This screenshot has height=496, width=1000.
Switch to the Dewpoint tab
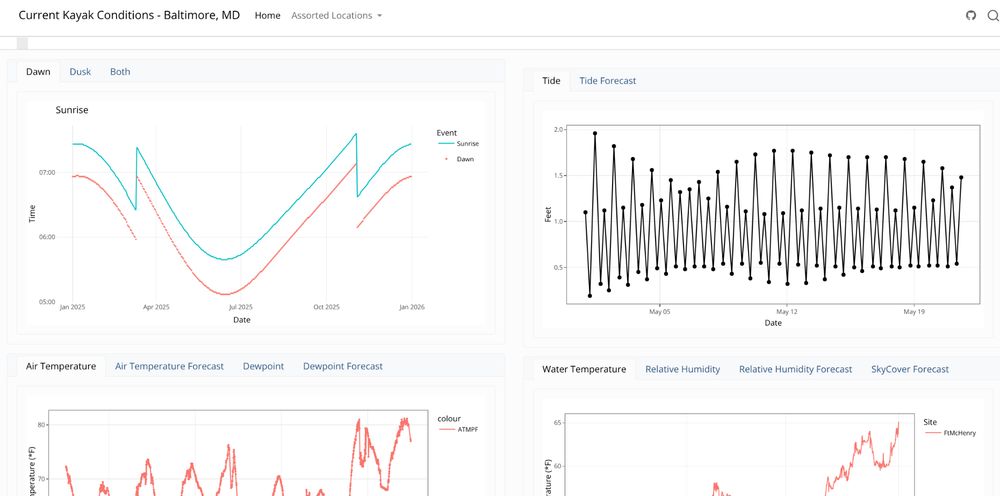[x=263, y=366]
